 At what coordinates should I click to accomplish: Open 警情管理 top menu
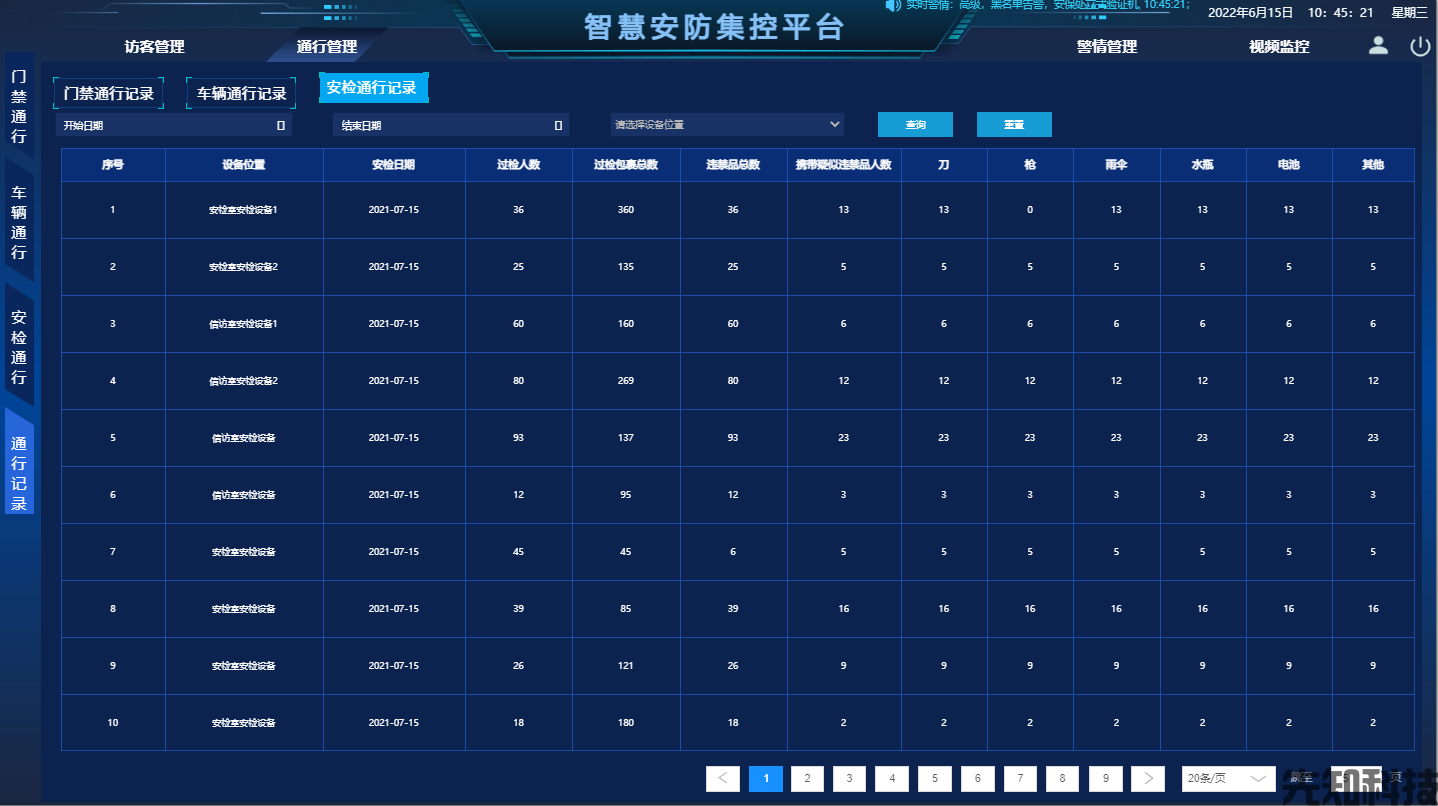(x=1107, y=47)
